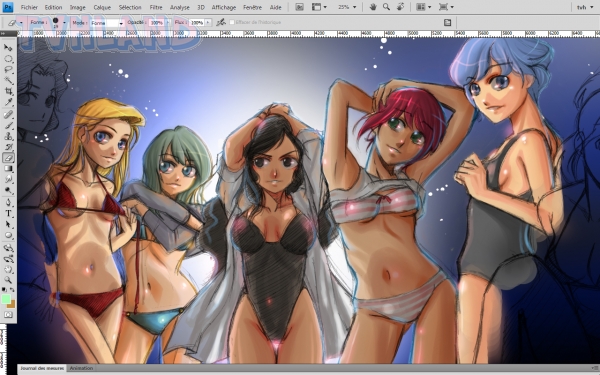
Task: Select the Magic Wand tool
Action: (8, 80)
